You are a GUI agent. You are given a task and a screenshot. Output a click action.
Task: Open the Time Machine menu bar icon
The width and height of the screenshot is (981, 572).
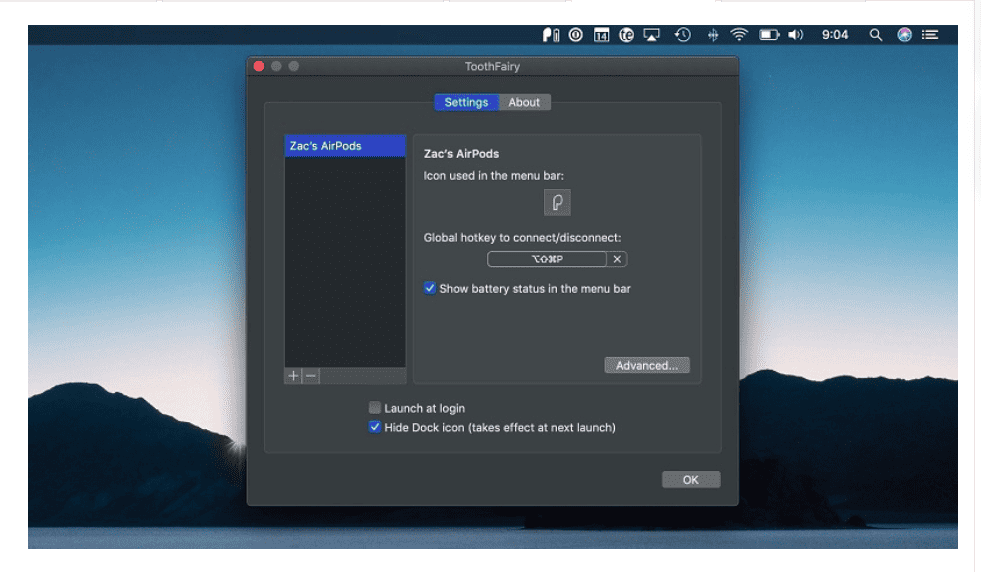683,35
